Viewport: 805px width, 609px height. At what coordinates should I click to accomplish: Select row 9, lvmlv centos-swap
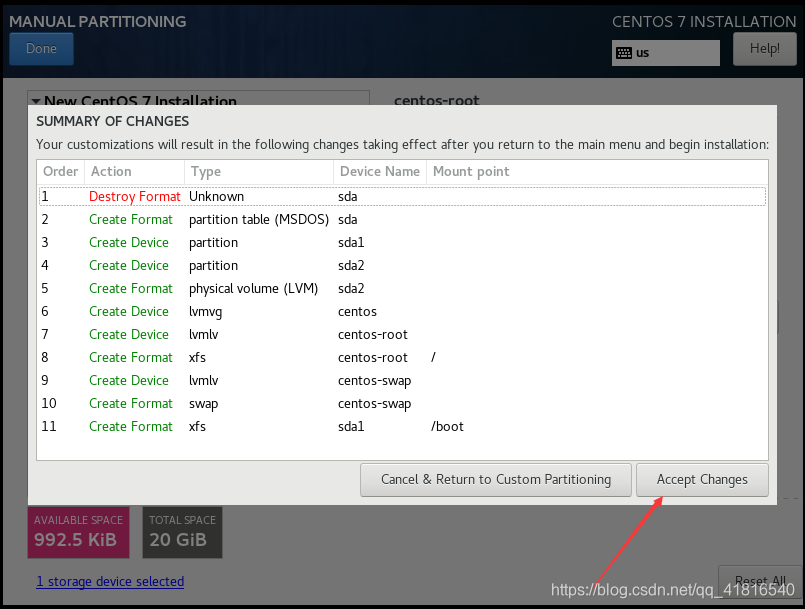402,380
